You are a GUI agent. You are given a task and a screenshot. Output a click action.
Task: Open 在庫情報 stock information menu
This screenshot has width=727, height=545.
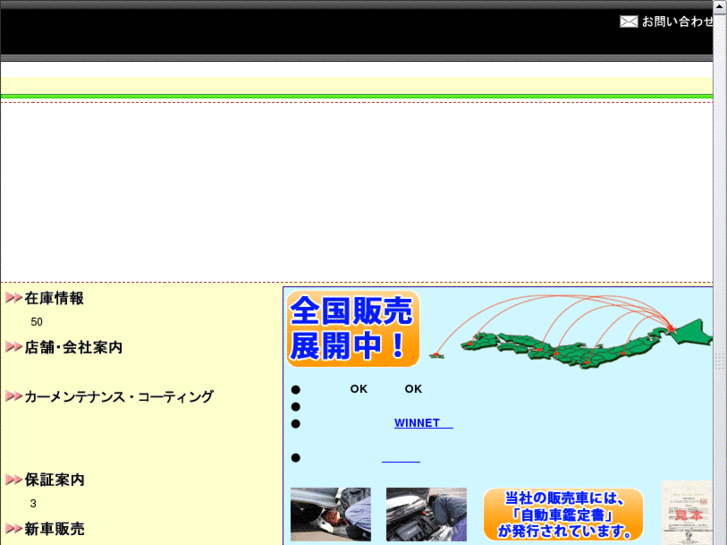tap(54, 298)
